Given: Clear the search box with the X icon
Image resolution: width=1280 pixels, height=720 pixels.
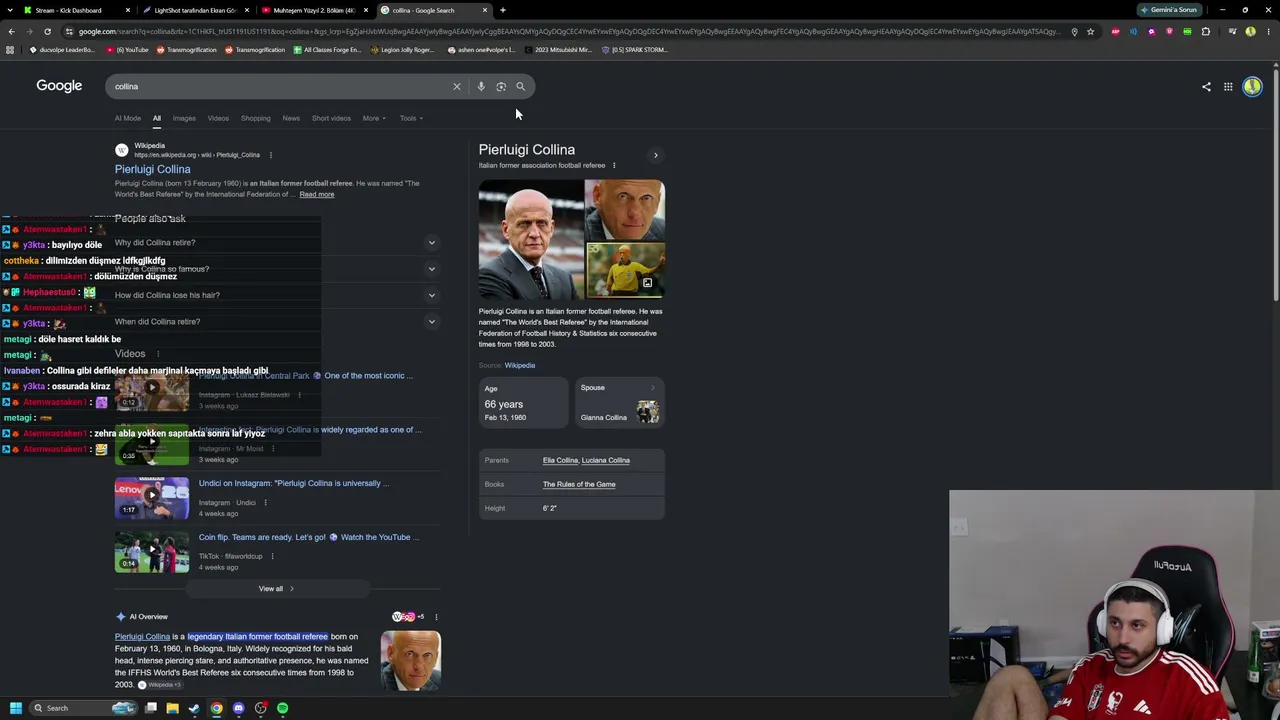Looking at the screenshot, I should point(457,86).
